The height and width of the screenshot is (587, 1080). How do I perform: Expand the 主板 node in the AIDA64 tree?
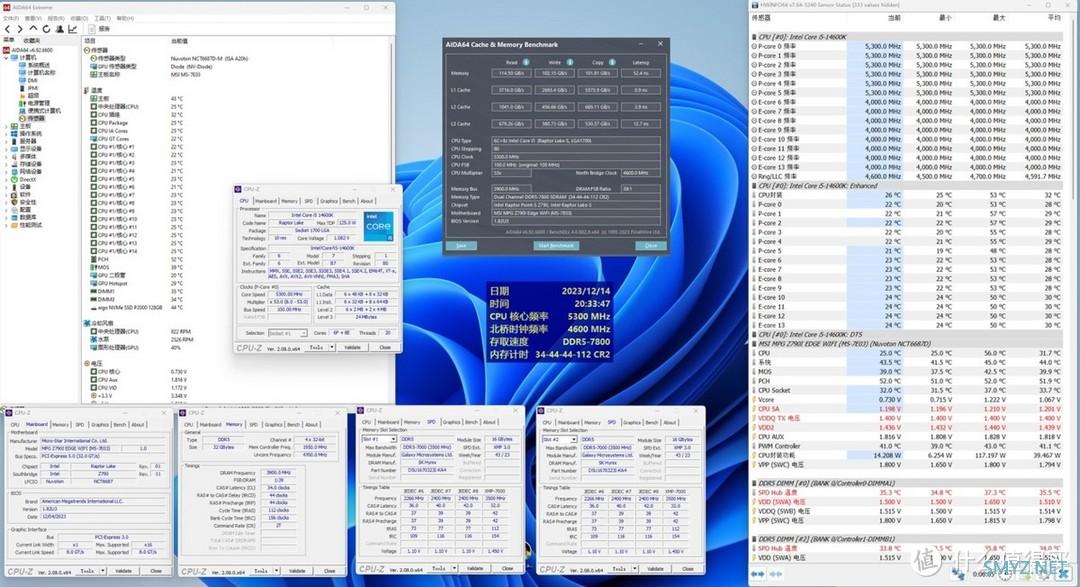[6, 126]
